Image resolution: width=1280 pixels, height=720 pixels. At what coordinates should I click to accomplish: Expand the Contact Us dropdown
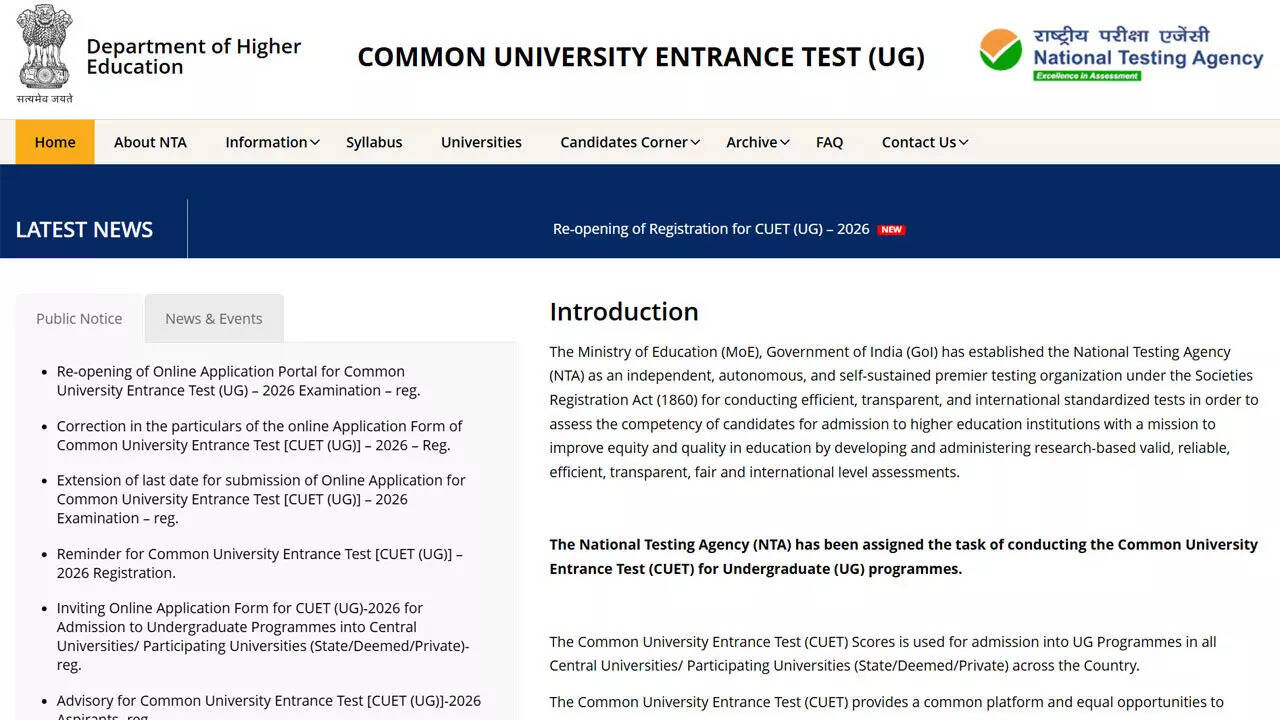(918, 142)
